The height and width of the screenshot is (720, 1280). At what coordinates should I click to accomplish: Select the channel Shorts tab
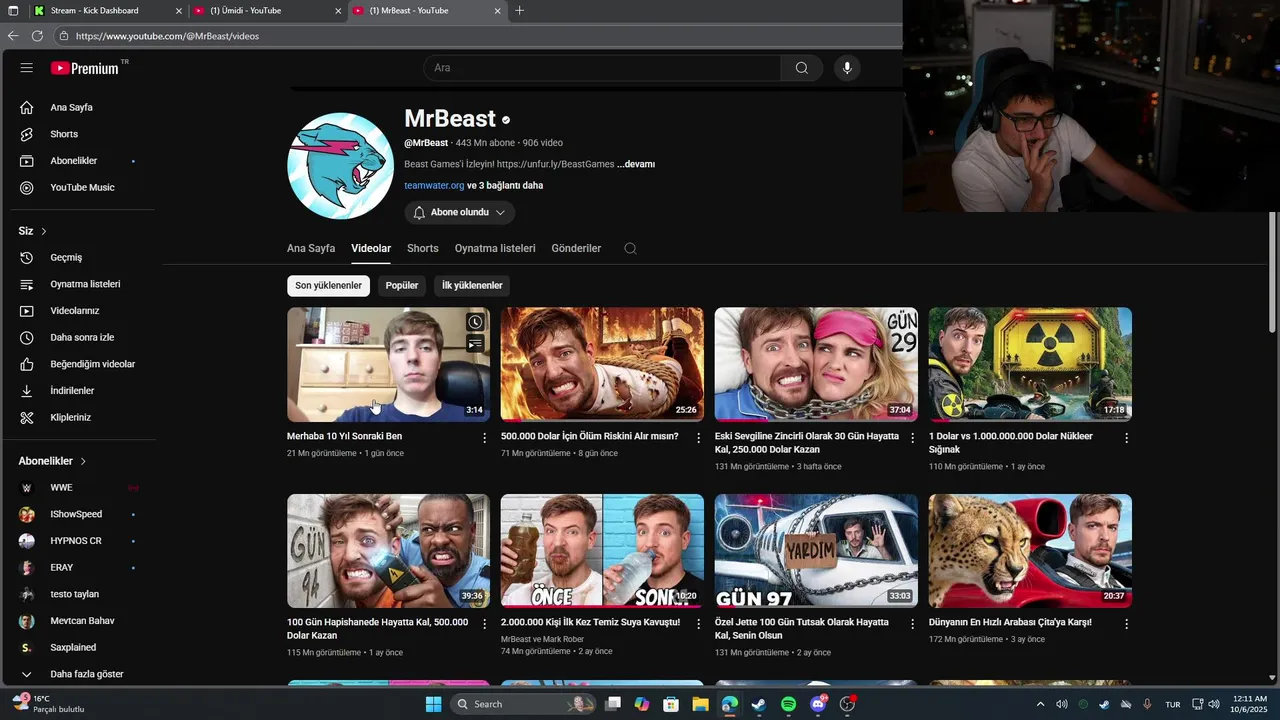423,248
